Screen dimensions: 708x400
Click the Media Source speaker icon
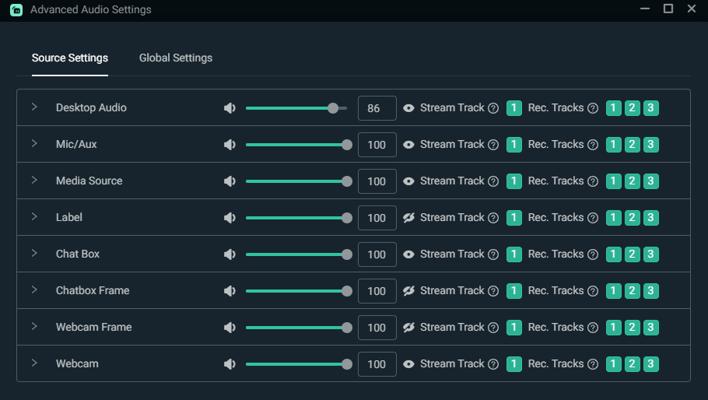tap(230, 181)
